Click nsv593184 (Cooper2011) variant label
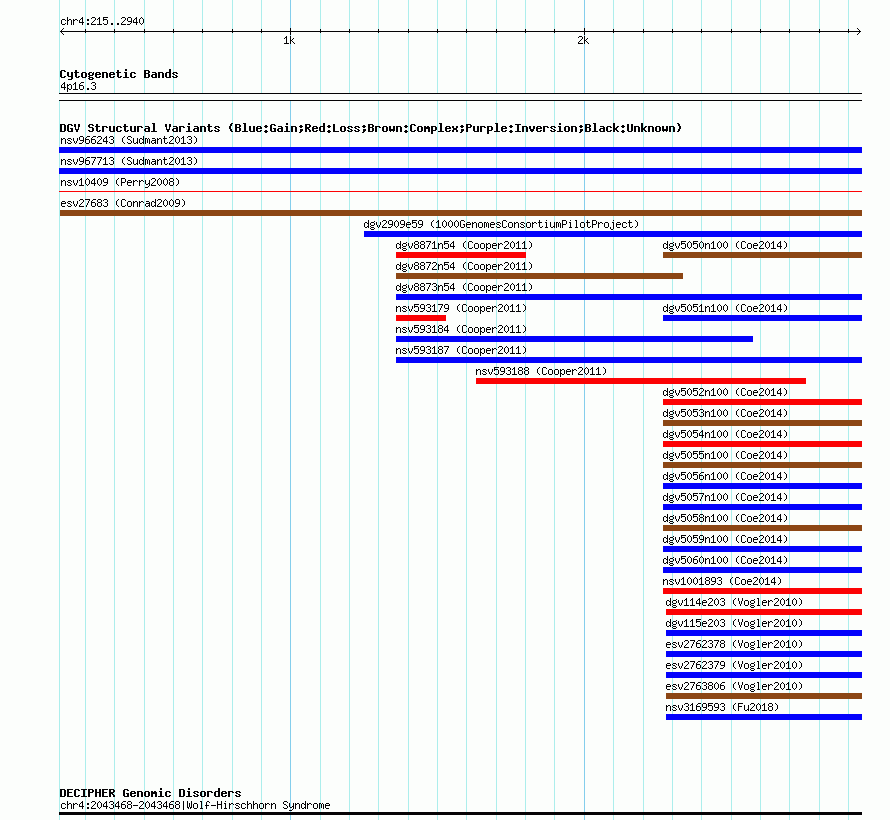This screenshot has height=820, width=890. point(461,329)
